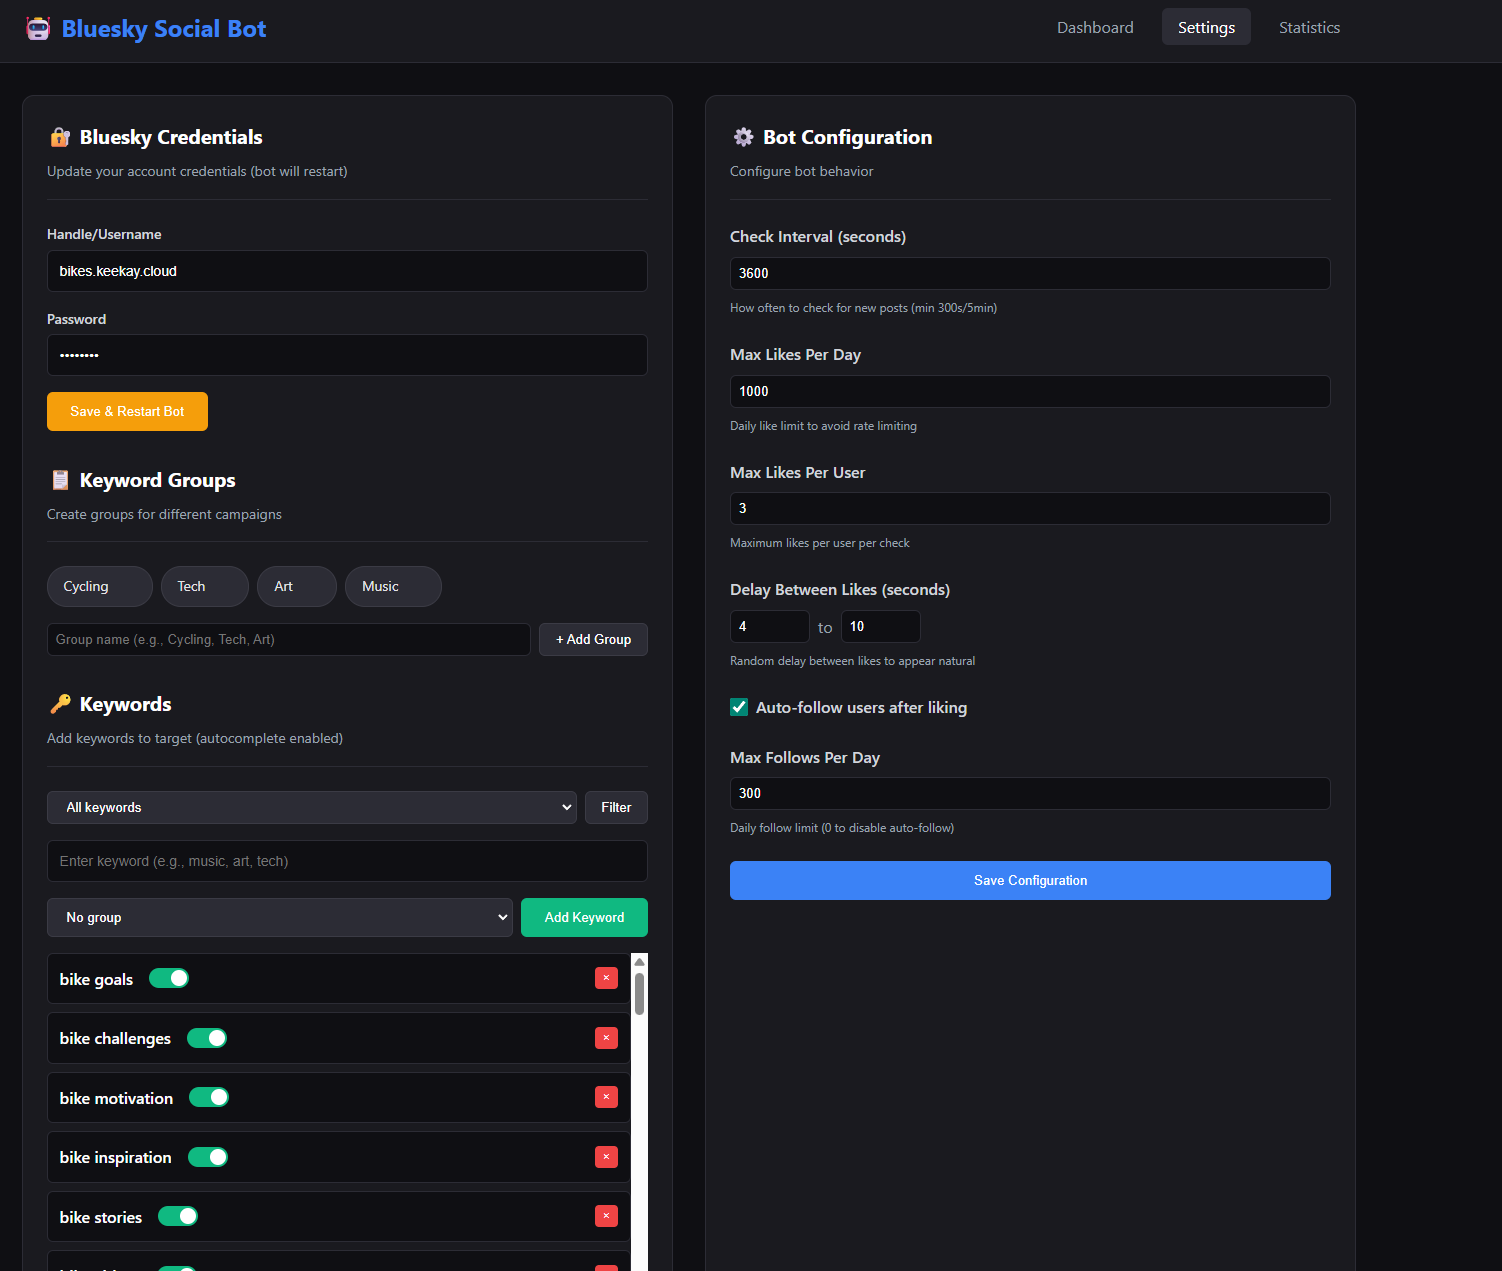Click the 'Daily follow limit' hint text
1502x1271 pixels.
pos(842,828)
